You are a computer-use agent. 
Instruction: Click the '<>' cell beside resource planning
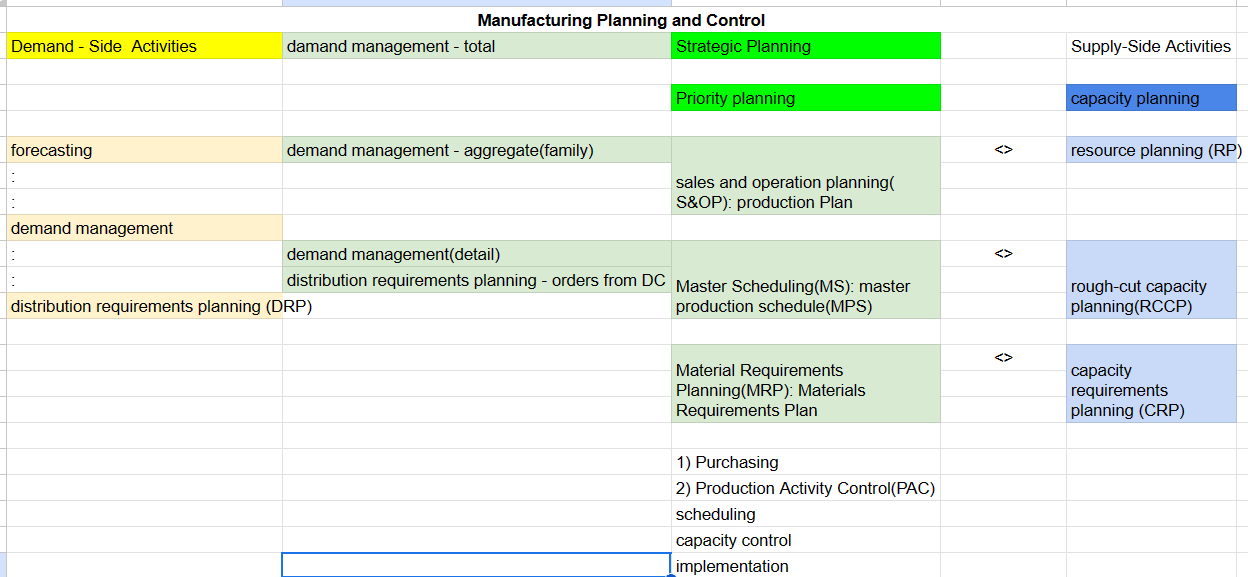(x=1003, y=150)
